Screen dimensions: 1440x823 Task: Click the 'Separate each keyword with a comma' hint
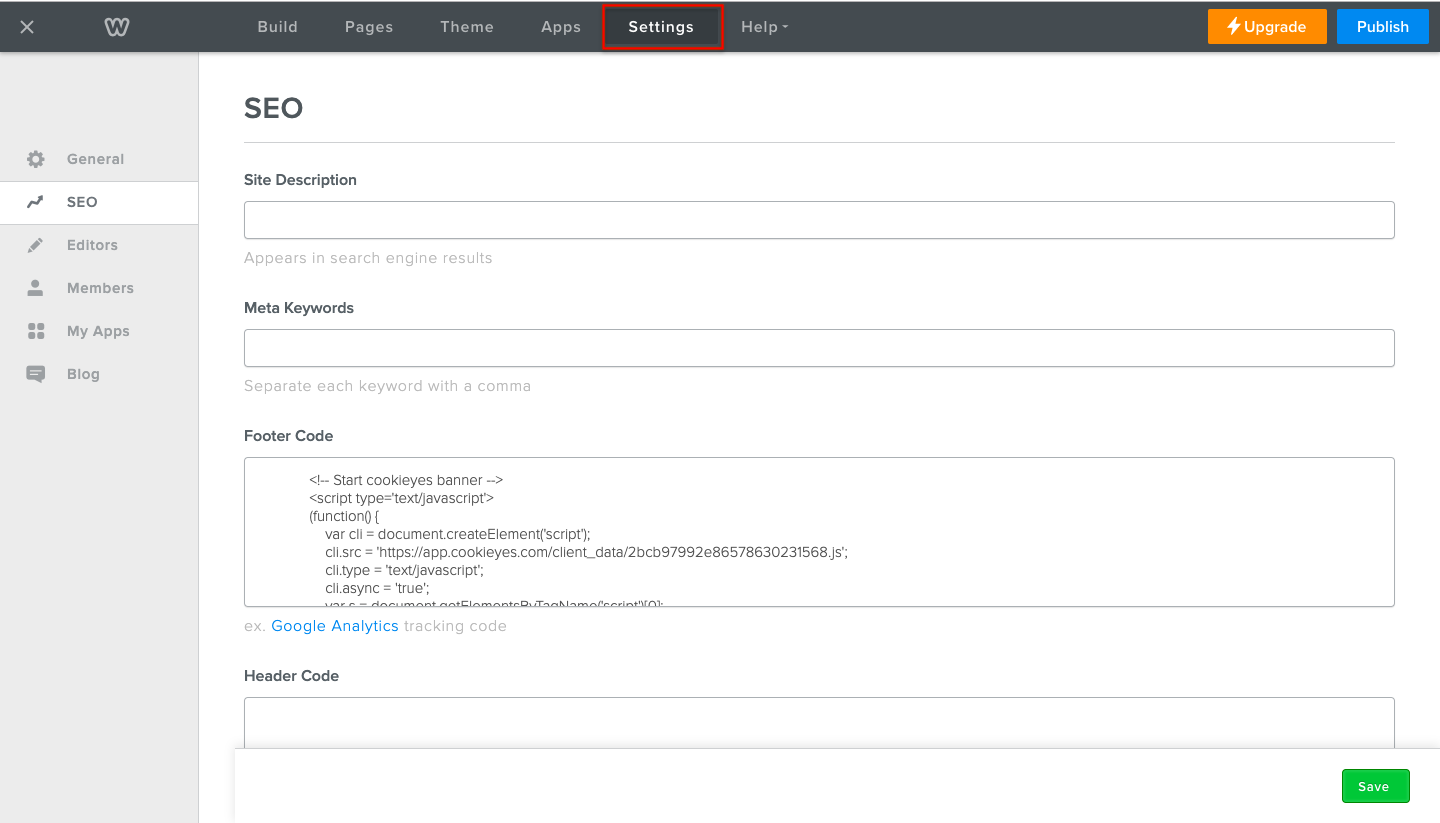[x=387, y=386]
